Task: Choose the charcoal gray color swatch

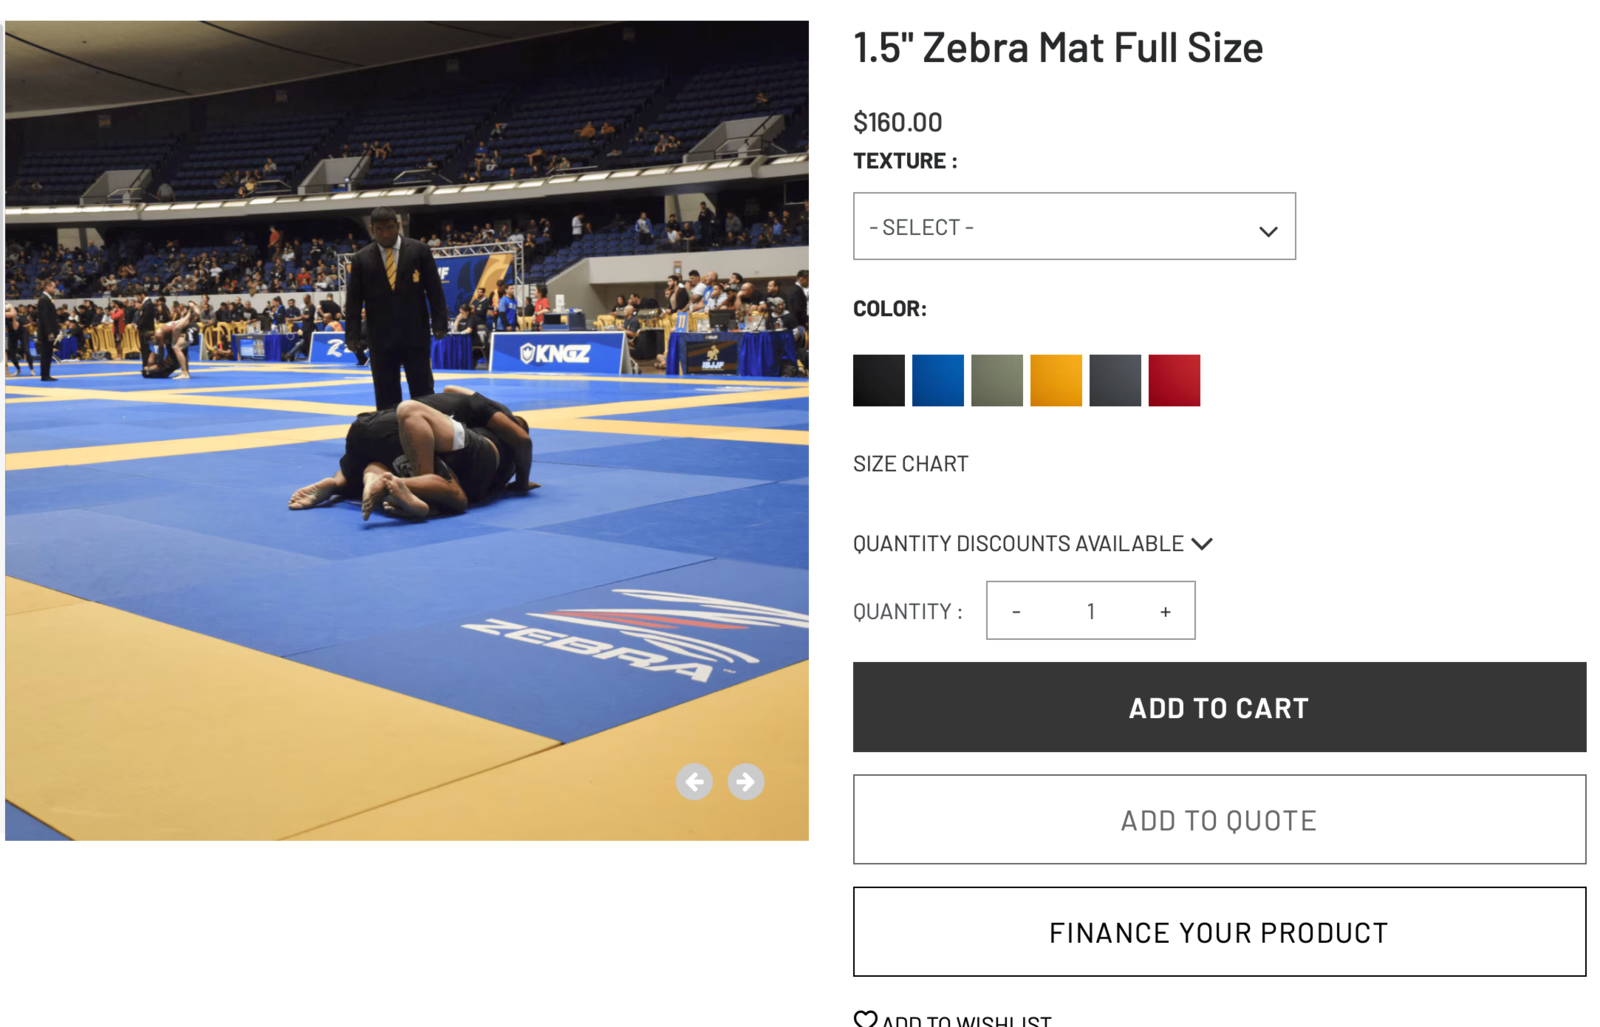Action: point(1115,380)
